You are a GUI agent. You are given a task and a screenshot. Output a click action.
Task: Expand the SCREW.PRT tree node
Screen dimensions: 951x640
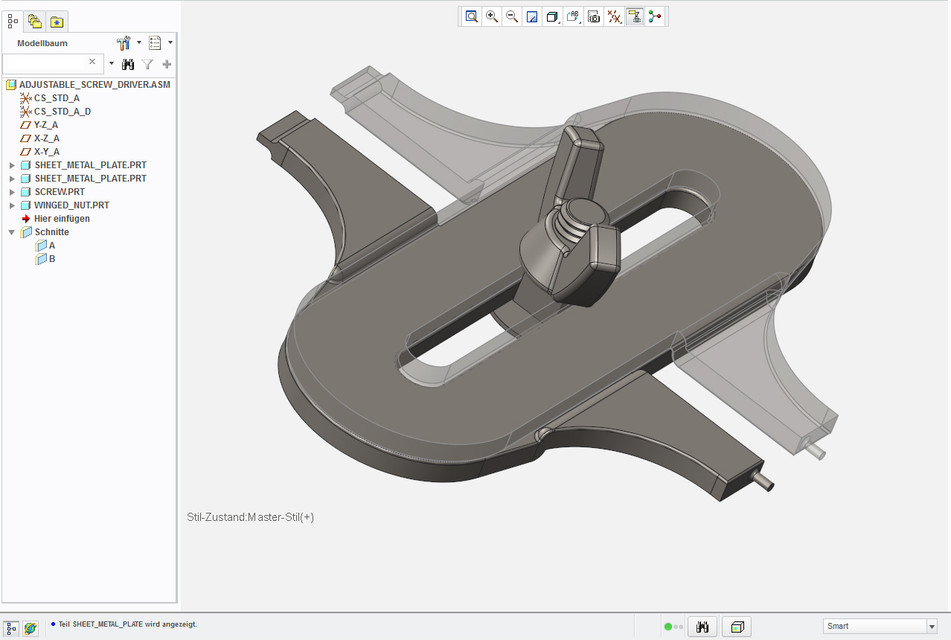tap(12, 191)
